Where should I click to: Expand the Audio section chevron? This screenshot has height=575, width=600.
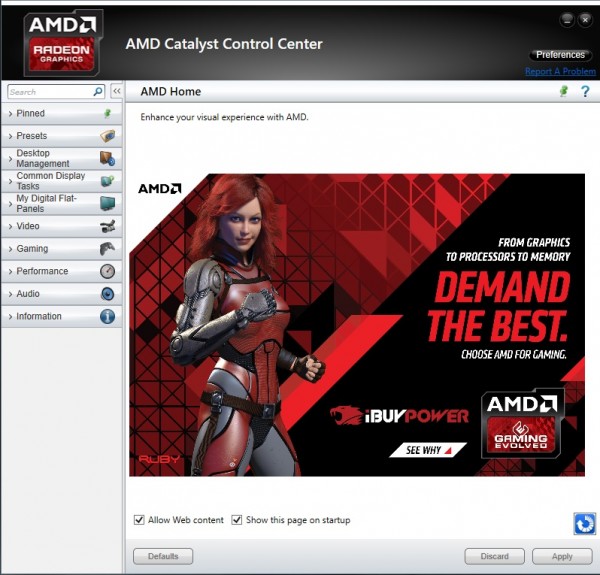pos(10,294)
